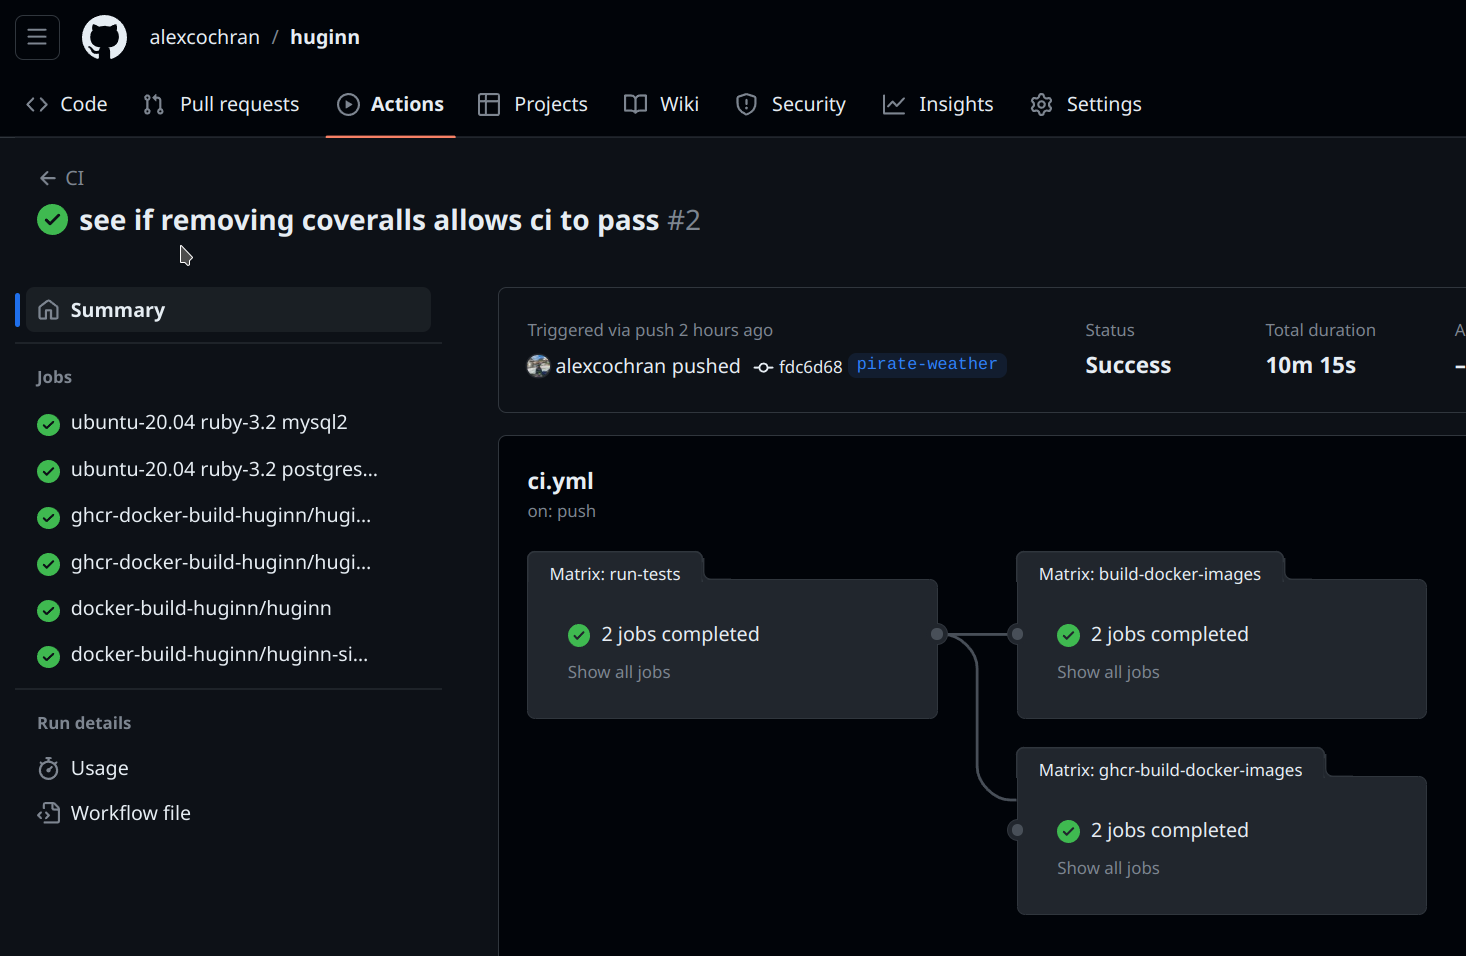Click the Workflow file code icon
This screenshot has width=1466, height=956.
[48, 813]
